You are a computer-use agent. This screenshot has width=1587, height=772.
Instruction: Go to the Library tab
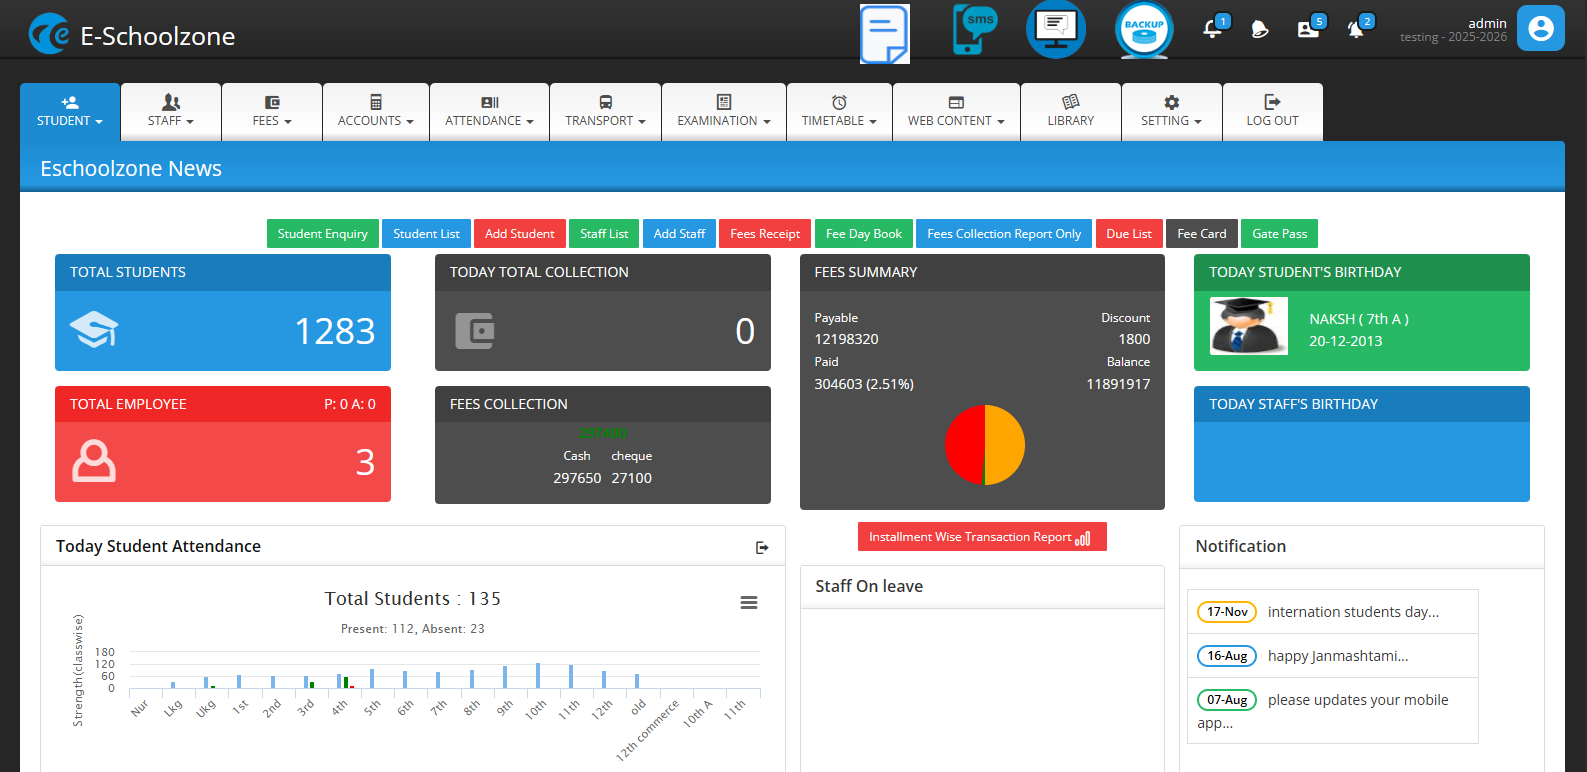(1070, 112)
